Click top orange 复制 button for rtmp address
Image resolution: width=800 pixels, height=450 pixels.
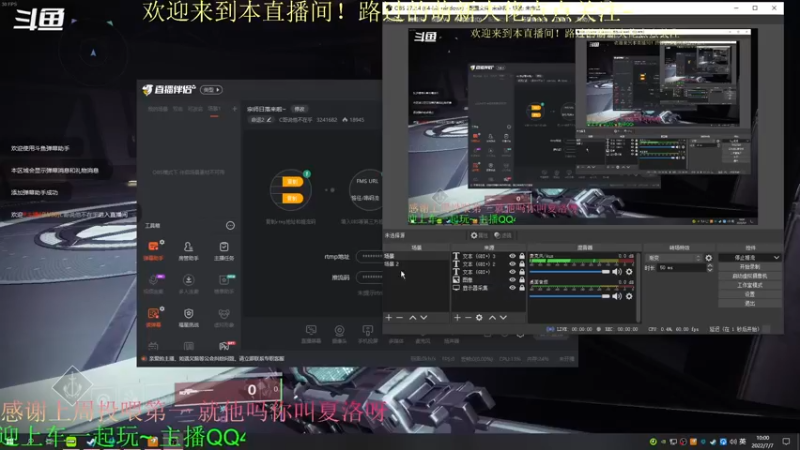(x=293, y=182)
